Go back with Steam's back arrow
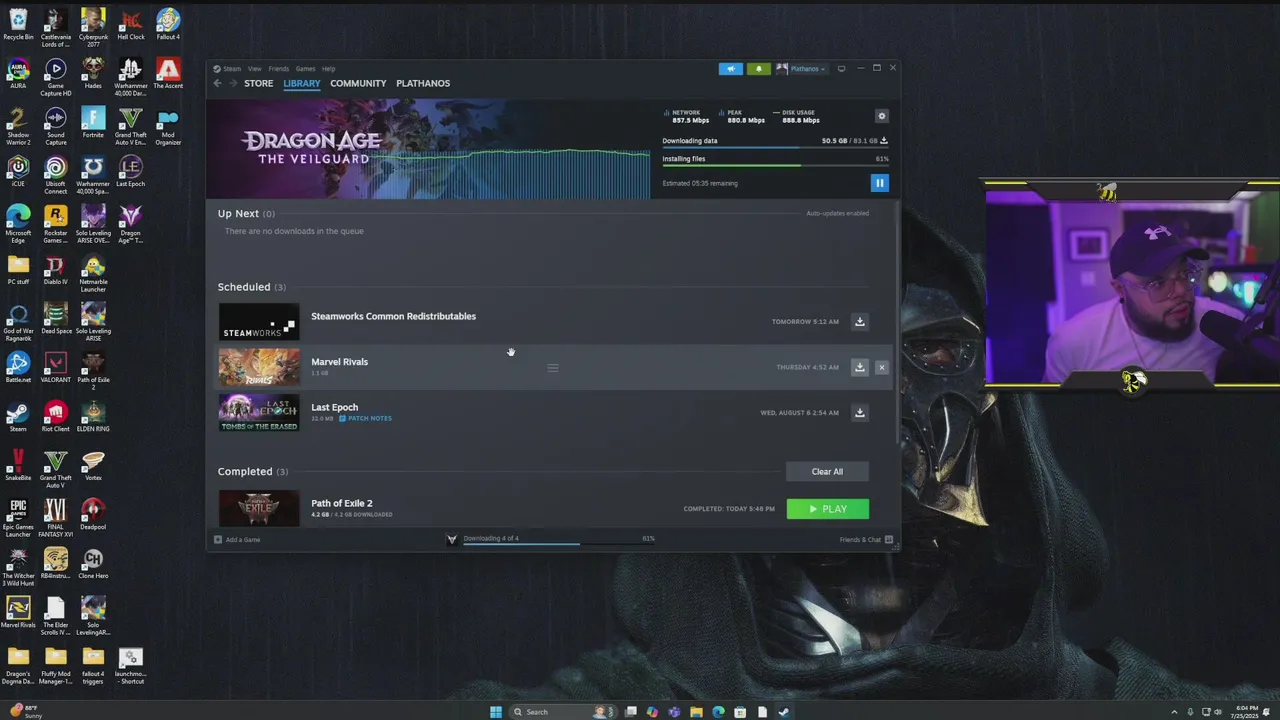 pyautogui.click(x=218, y=83)
